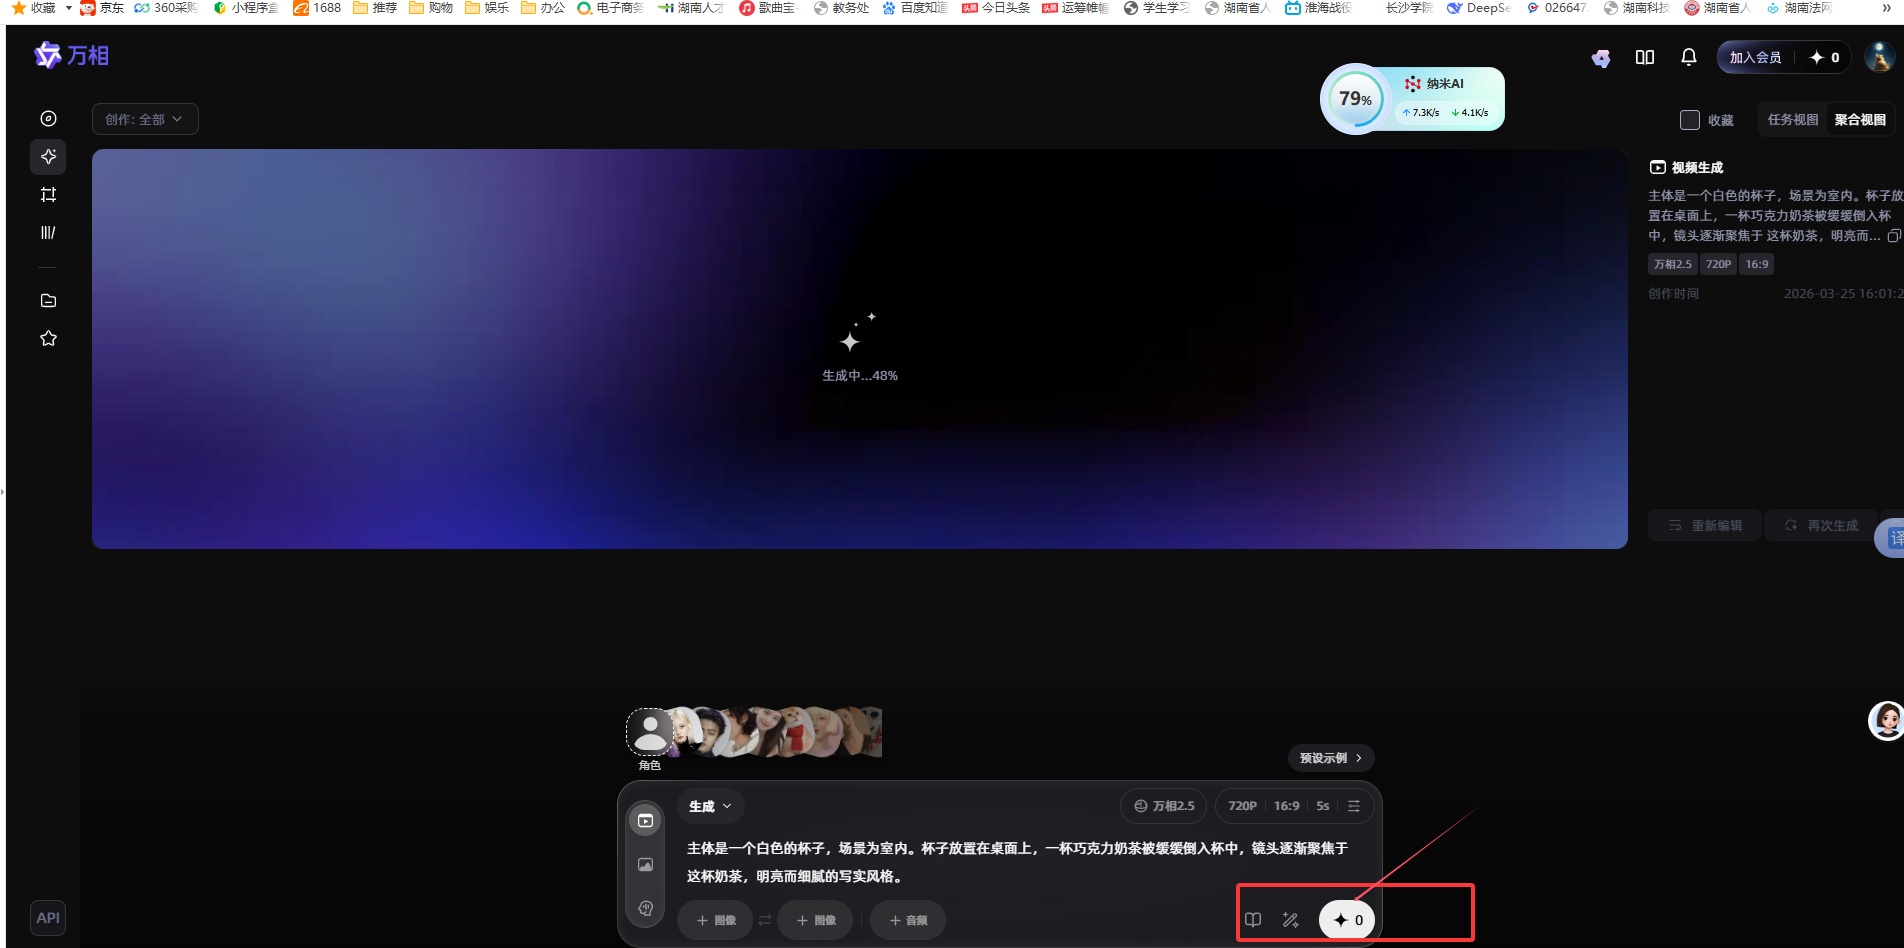Image resolution: width=1904 pixels, height=948 pixels.
Task: Click the credits balance star in header
Action: tap(1824, 58)
